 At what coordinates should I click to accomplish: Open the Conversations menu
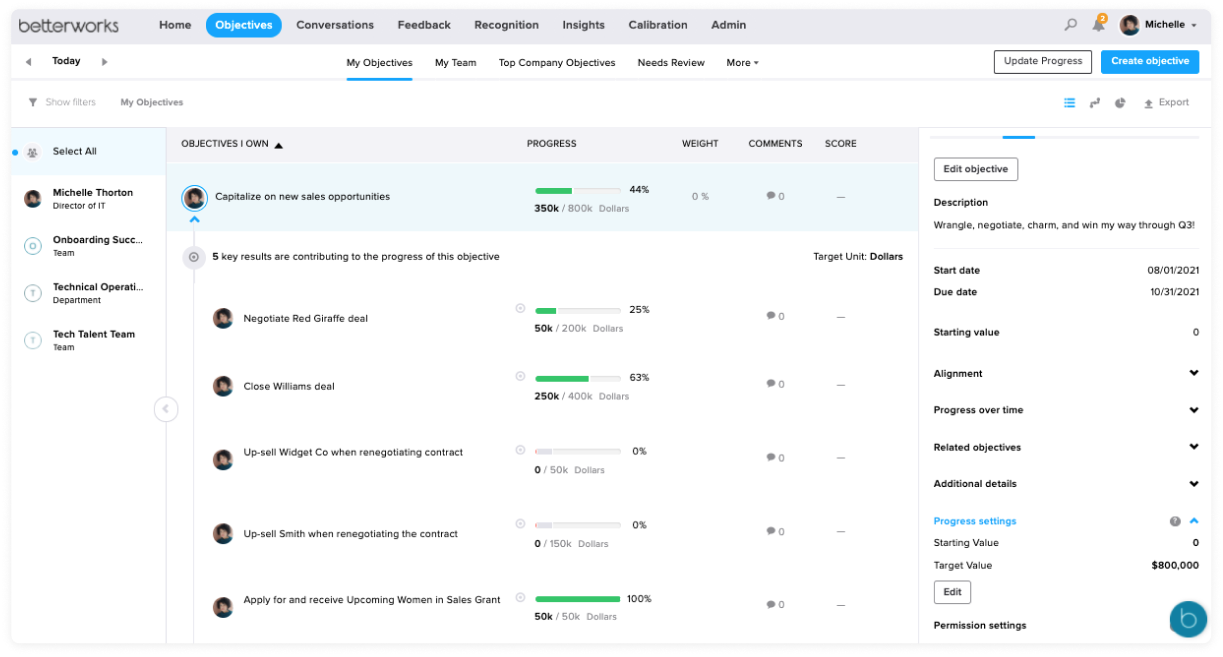coord(335,25)
